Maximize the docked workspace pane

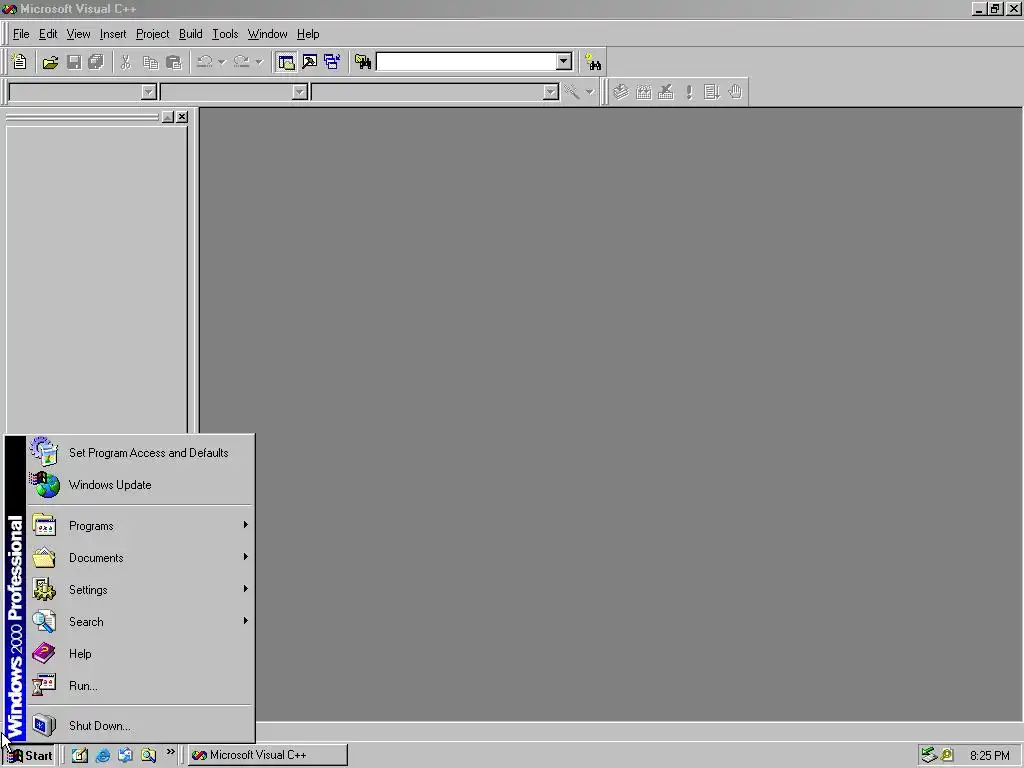pos(168,117)
